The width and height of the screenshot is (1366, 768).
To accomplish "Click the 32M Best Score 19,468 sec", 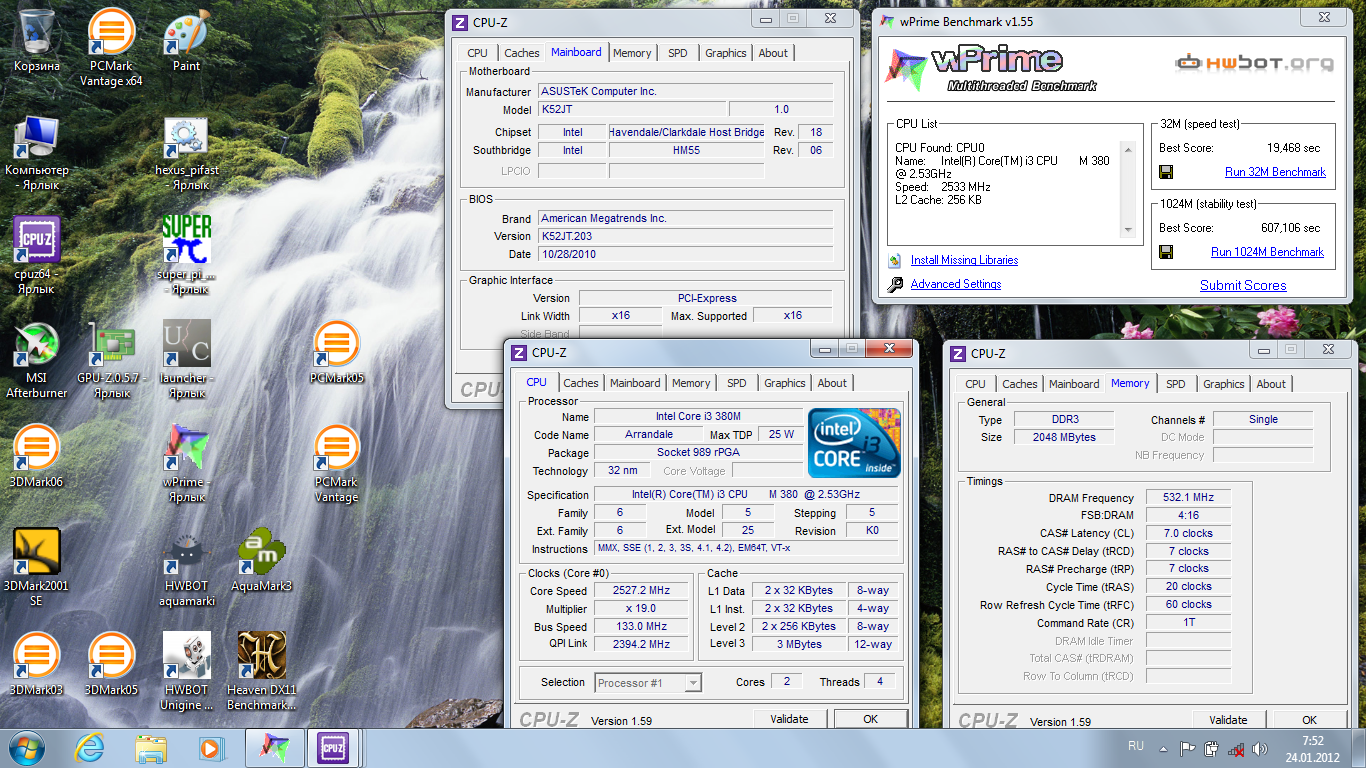I will pyautogui.click(x=1293, y=148).
